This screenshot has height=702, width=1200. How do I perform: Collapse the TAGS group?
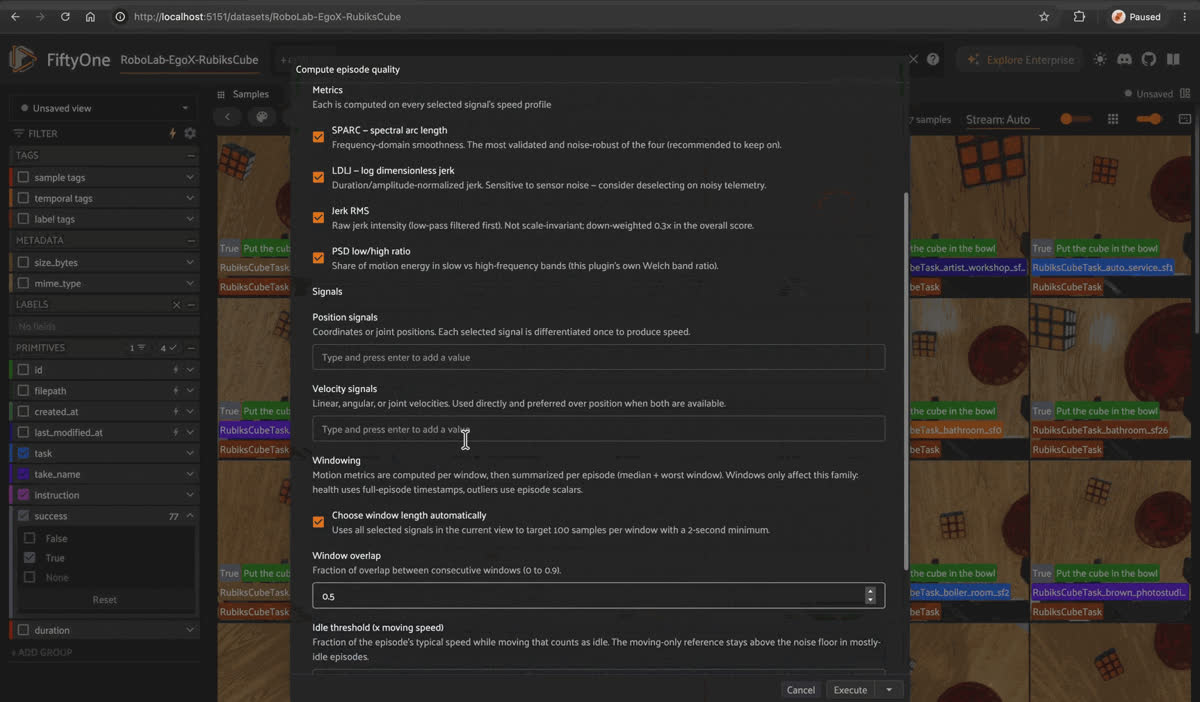pyautogui.click(x=191, y=156)
